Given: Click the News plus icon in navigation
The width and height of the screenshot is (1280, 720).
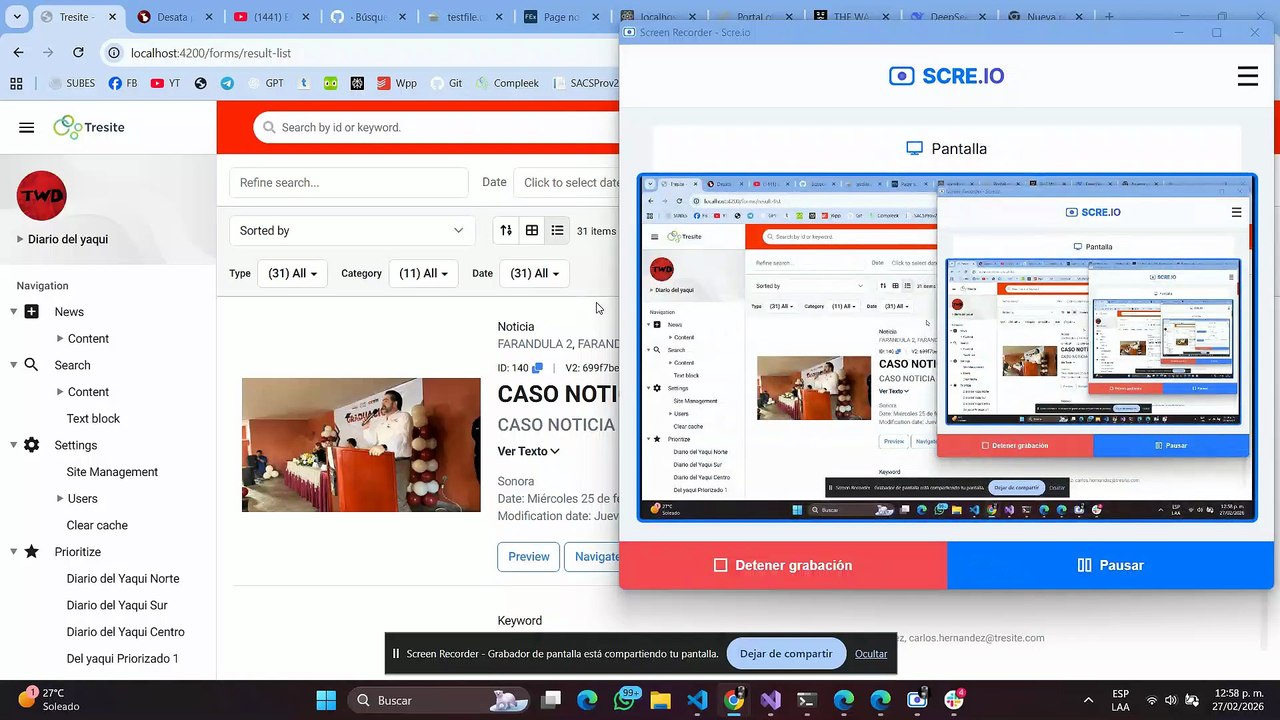Looking at the screenshot, I should coord(32,312).
